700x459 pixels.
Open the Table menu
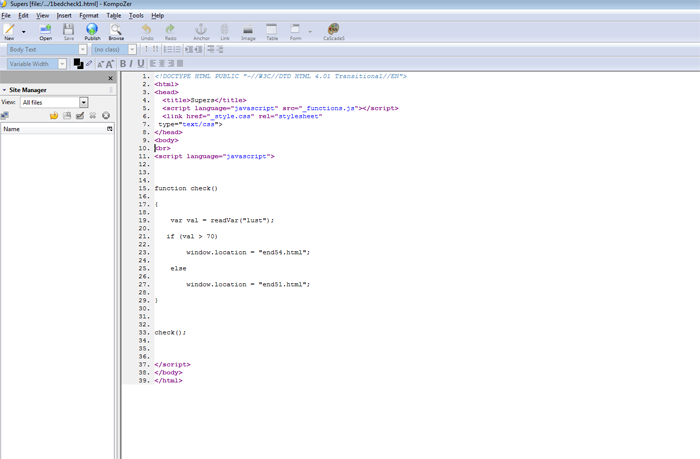point(114,16)
